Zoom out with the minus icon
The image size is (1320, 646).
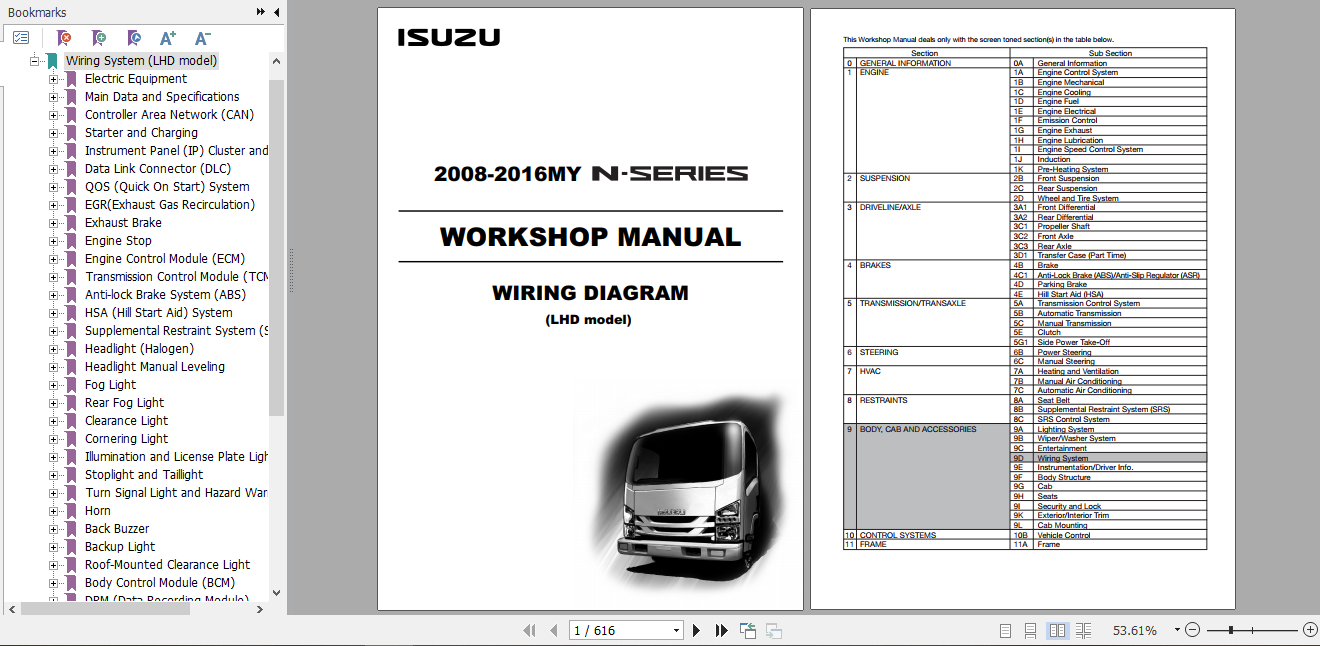click(1191, 630)
